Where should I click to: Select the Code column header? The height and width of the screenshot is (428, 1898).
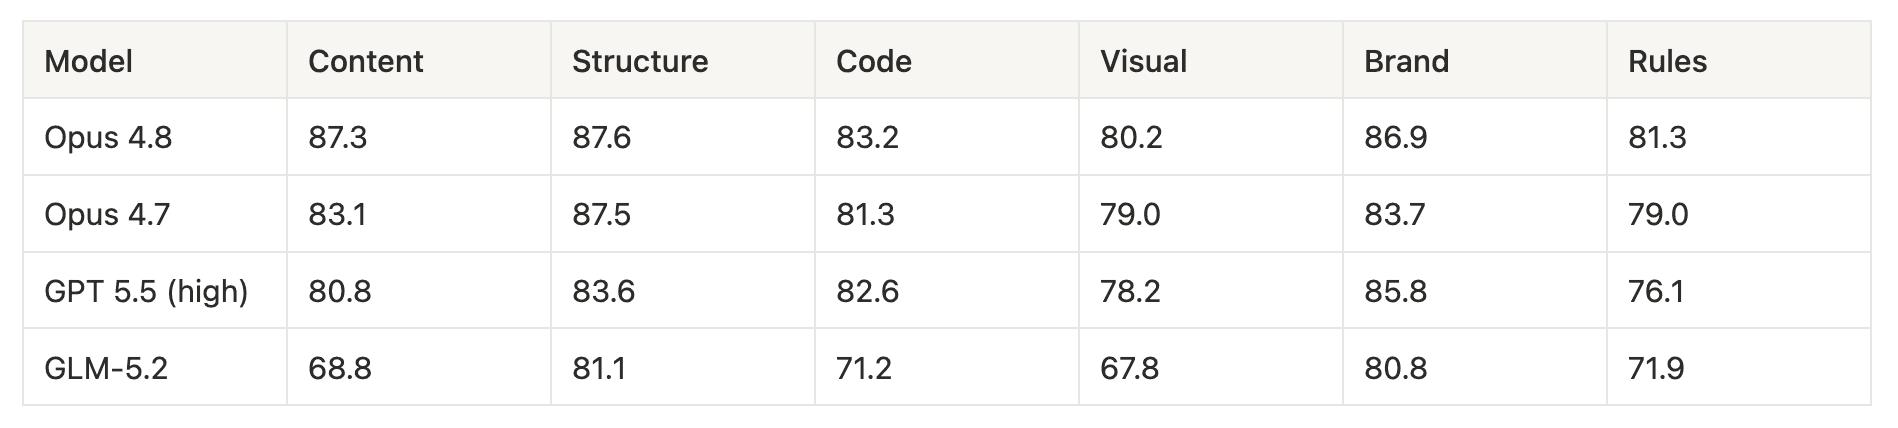pos(874,62)
